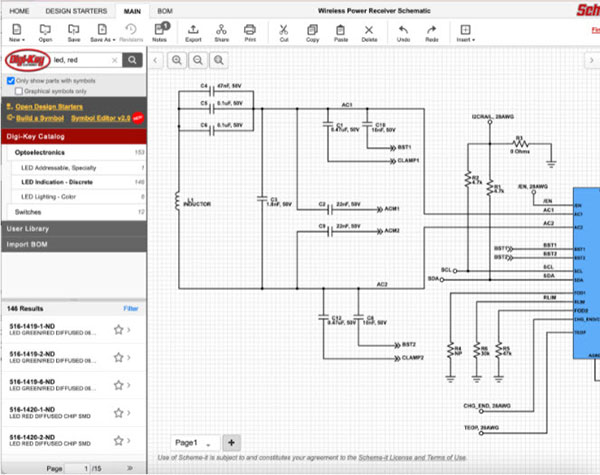Switch to the BOM tab

(165, 9)
